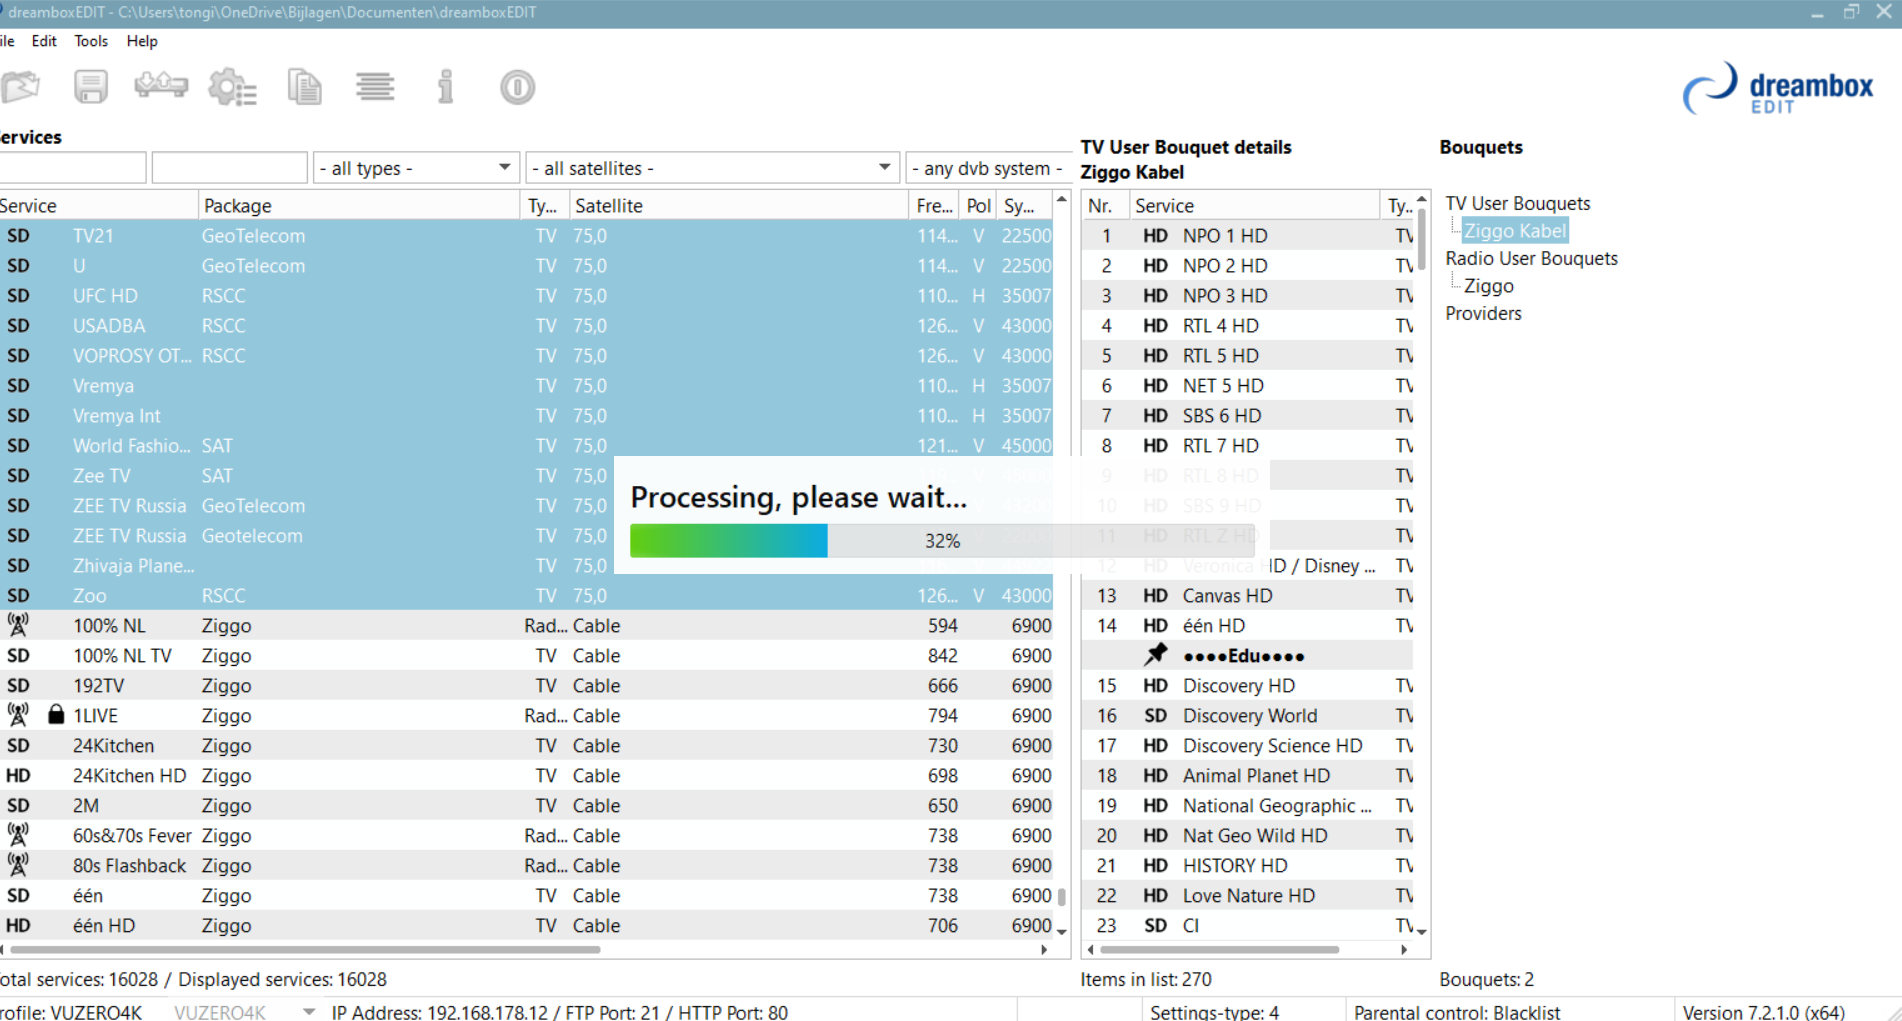Click the open folder toolbar icon
Image resolution: width=1902 pixels, height=1021 pixels.
pos(20,87)
